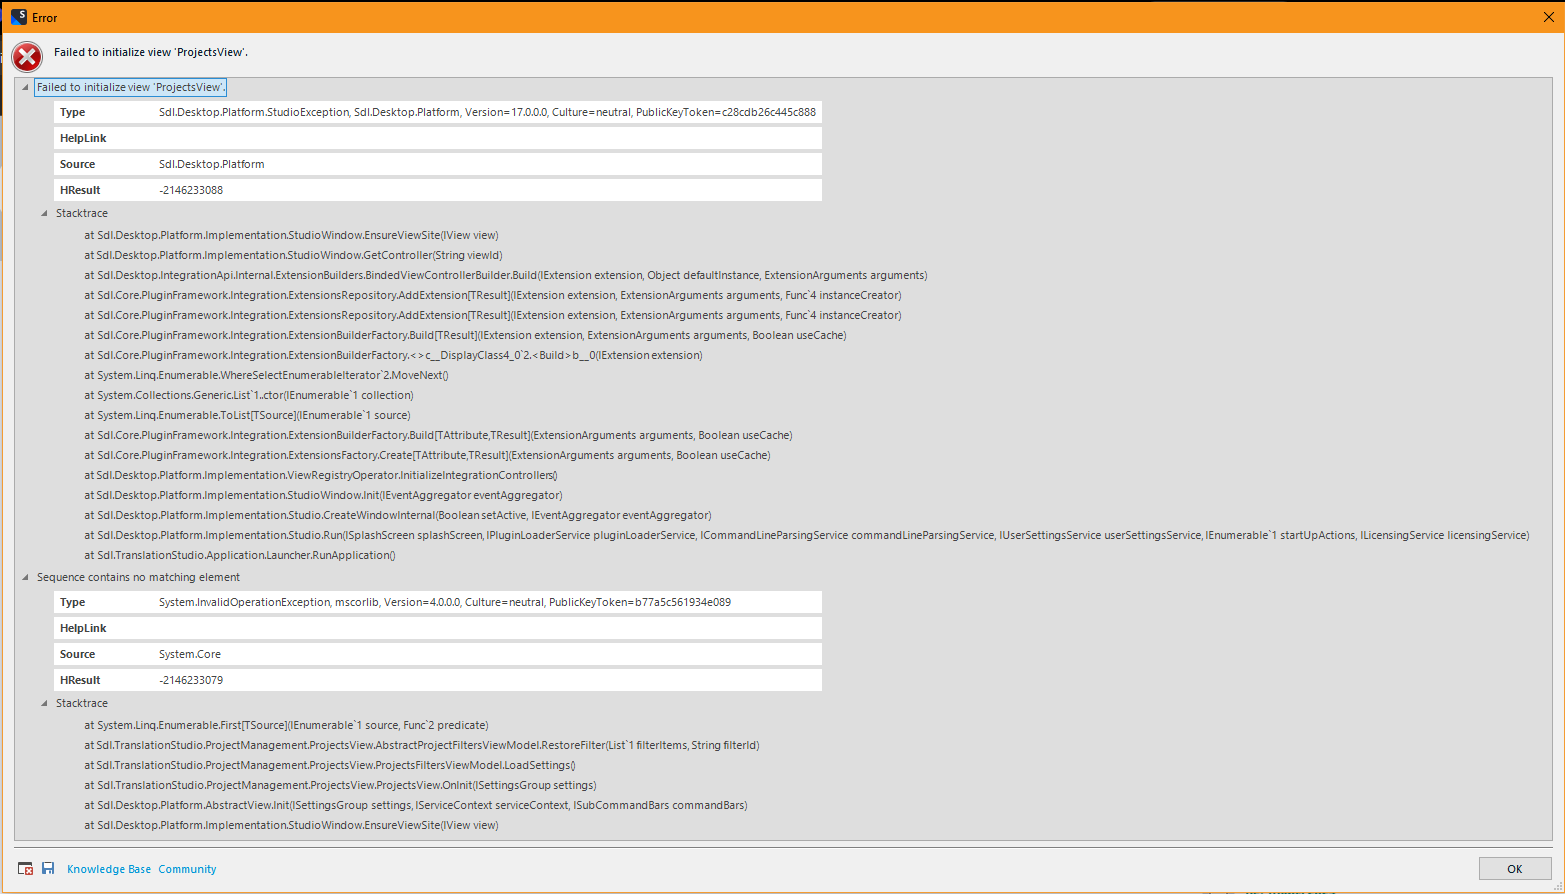The image size is (1565, 894).
Task: Click the Source value "System.Core"
Action: pyautogui.click(x=190, y=654)
